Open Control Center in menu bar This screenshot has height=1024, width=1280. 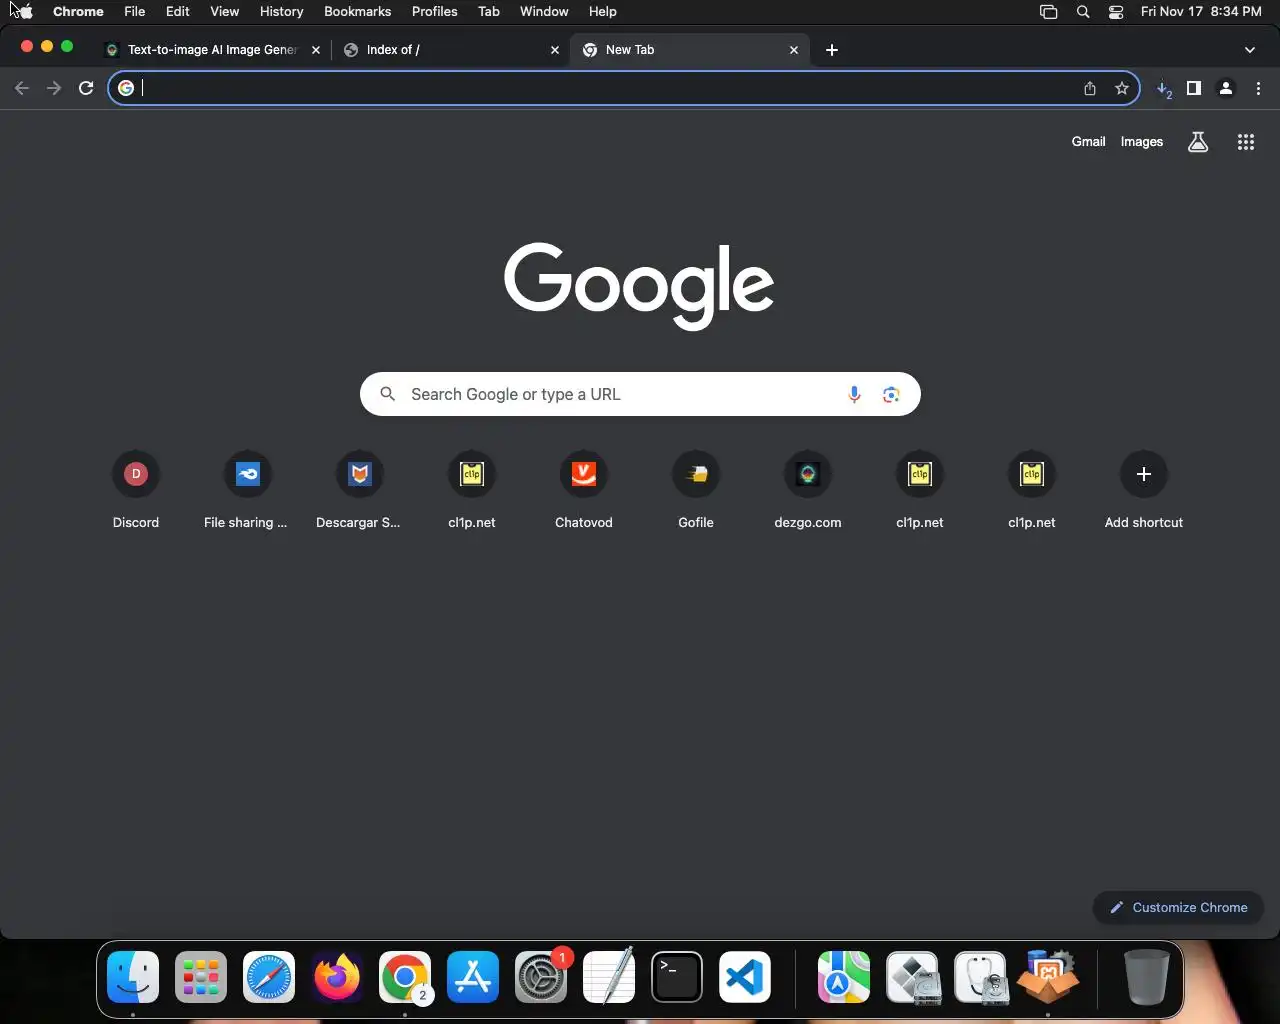pos(1116,12)
